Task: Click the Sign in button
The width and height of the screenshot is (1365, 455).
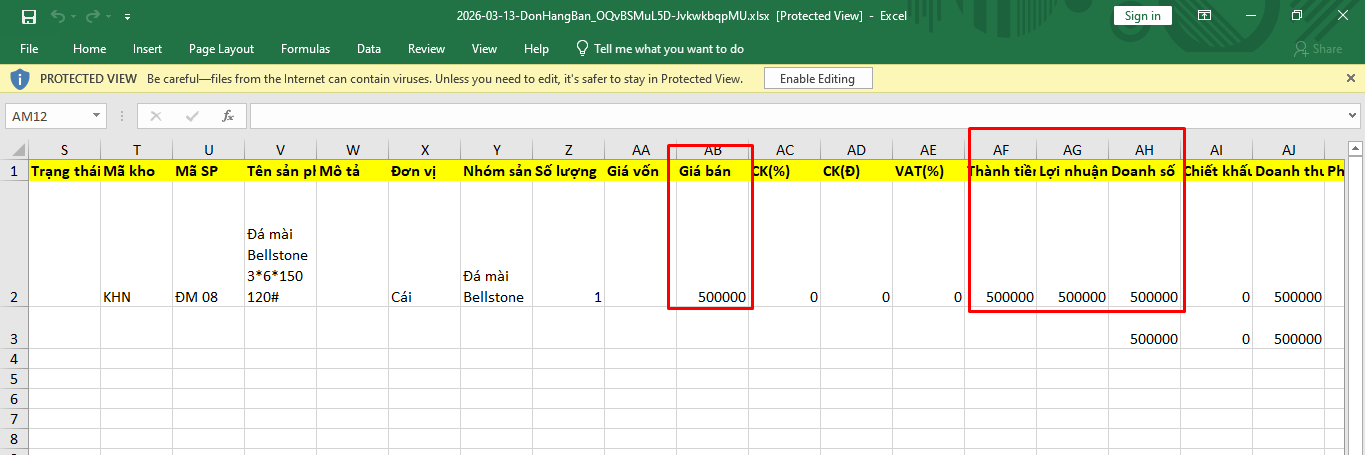Action: point(1142,16)
